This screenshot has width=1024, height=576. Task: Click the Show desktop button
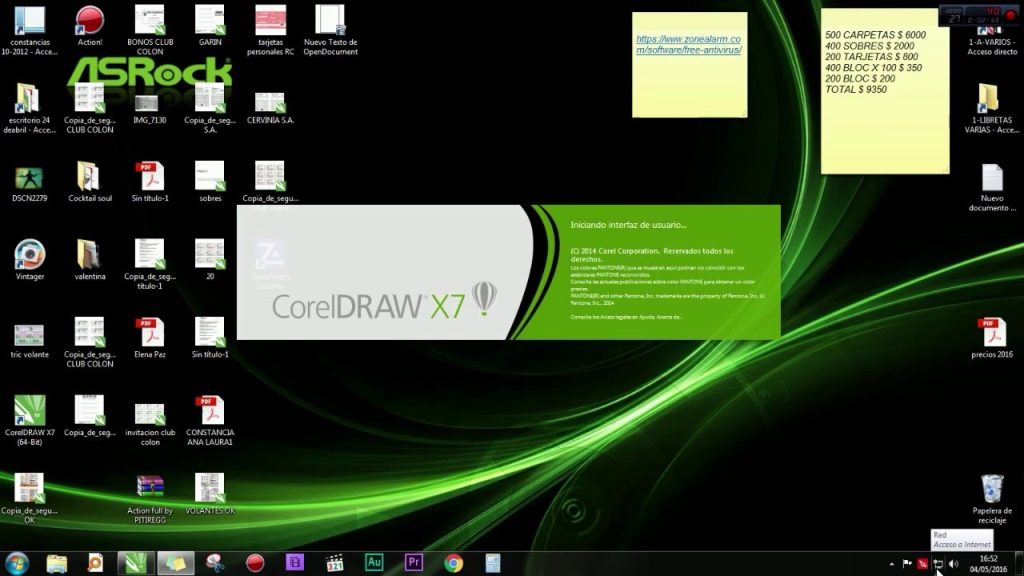(x=1019, y=564)
